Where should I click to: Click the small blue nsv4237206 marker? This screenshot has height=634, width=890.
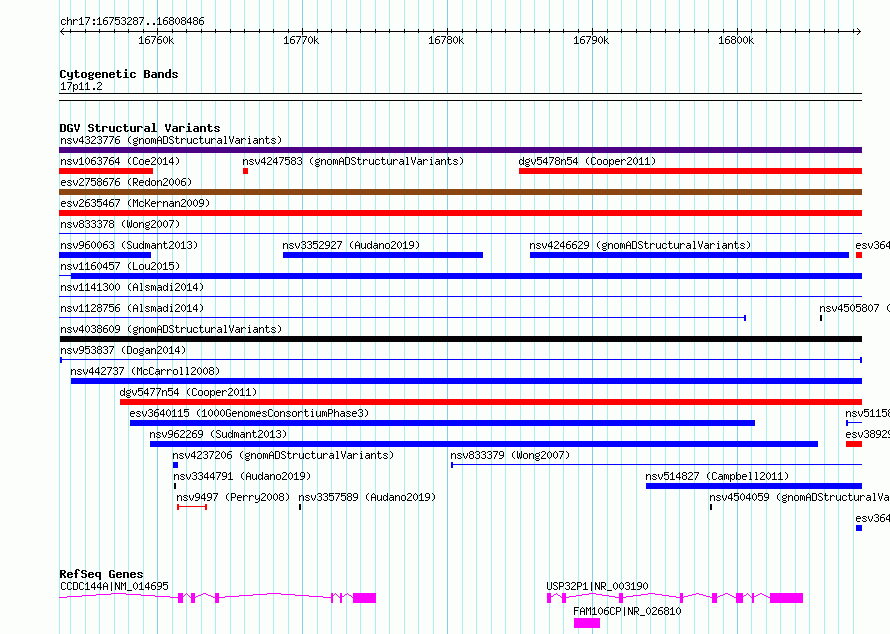(x=175, y=465)
